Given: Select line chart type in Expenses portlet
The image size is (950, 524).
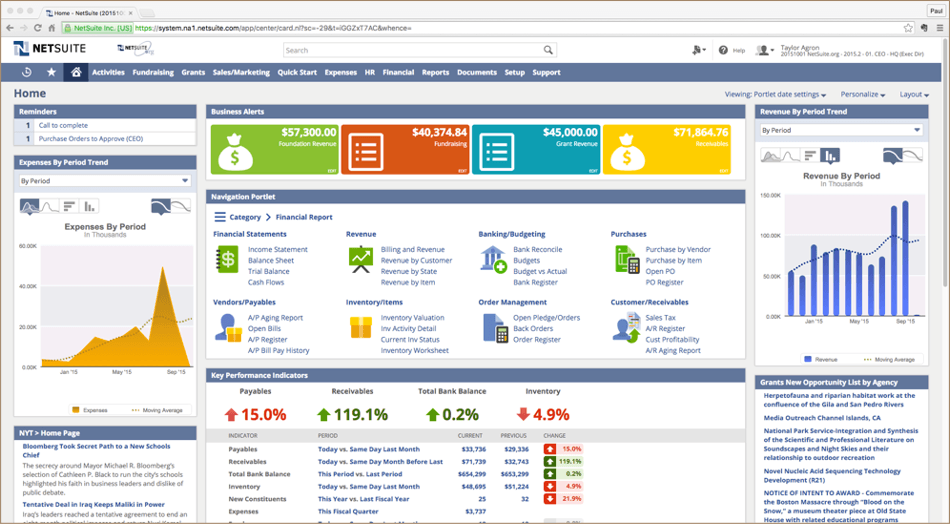Looking at the screenshot, I should 50,207.
